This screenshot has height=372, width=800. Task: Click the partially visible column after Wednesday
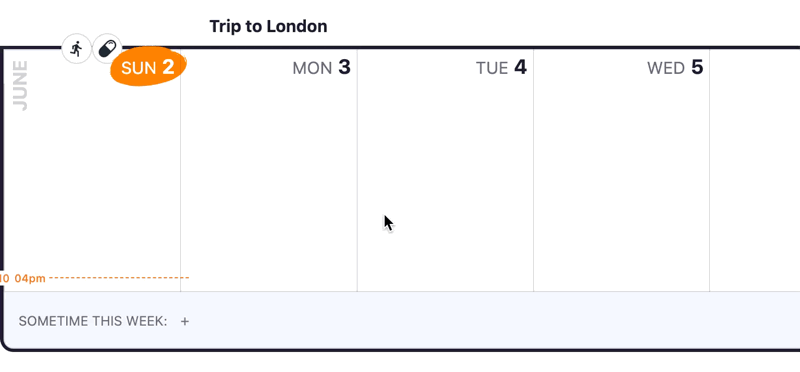pos(755,170)
